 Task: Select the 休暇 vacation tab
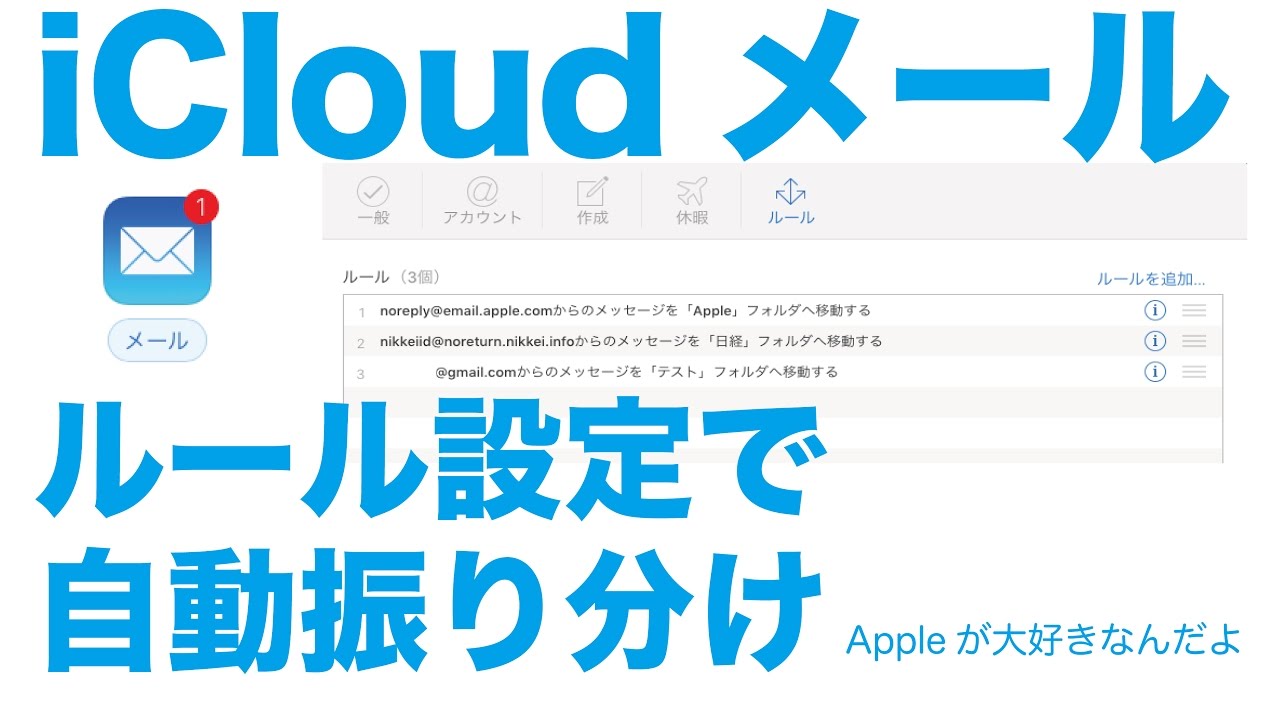[692, 201]
